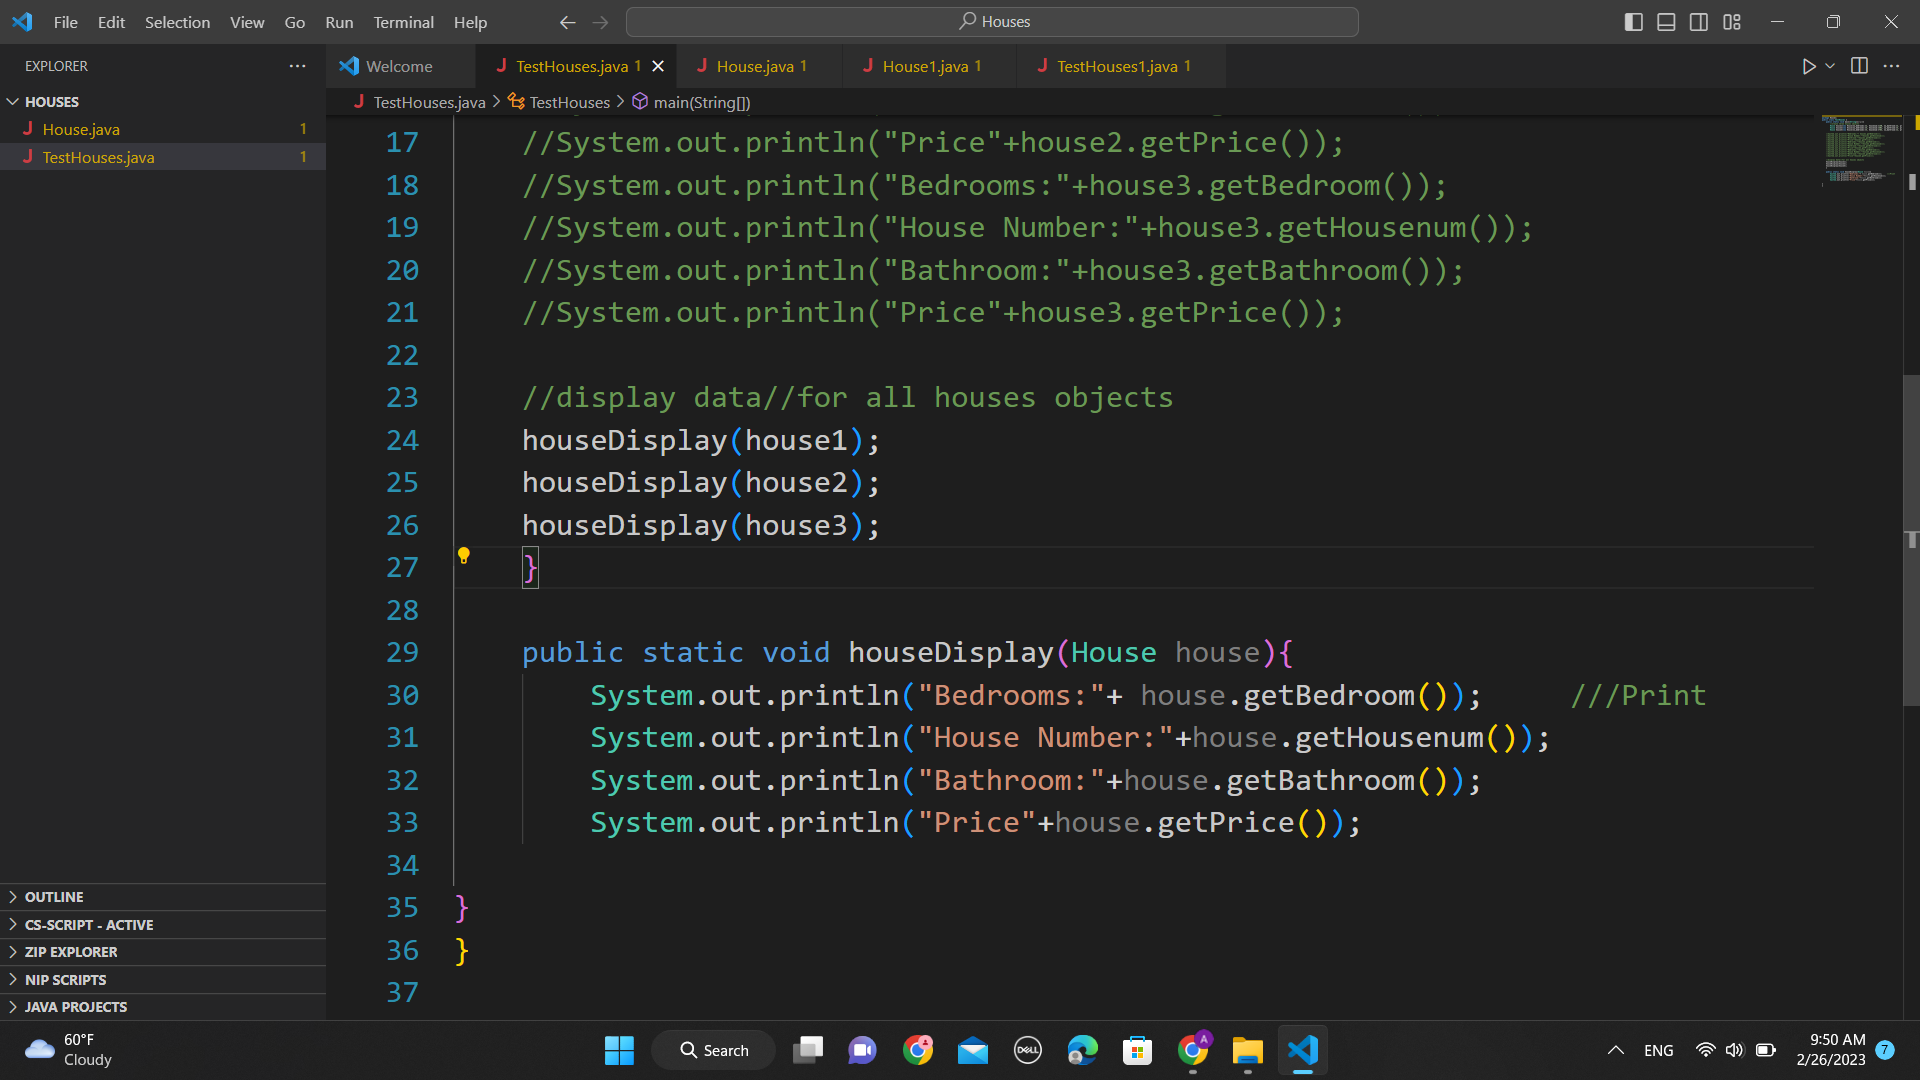
Task: Switch to House.java tab
Action: pyautogui.click(x=760, y=66)
